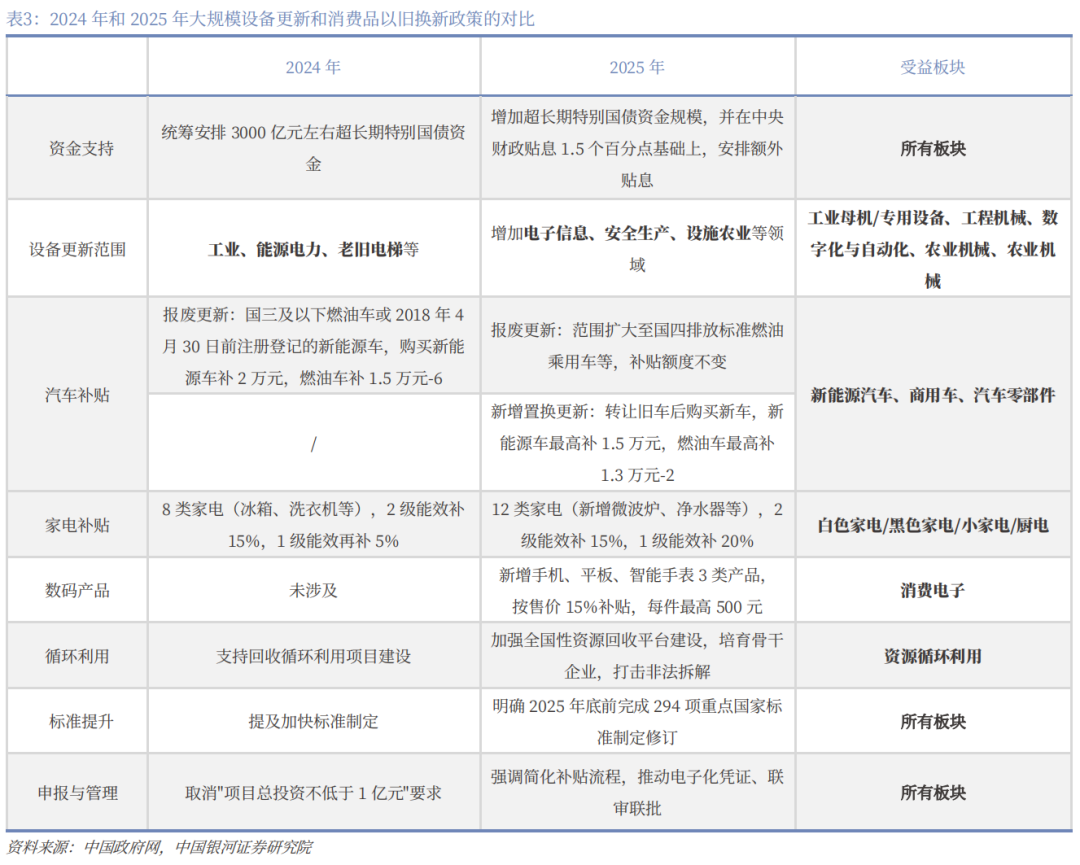This screenshot has width=1080, height=865.
Task: Click the 提及加快标准制定 cell
Action: point(313,721)
